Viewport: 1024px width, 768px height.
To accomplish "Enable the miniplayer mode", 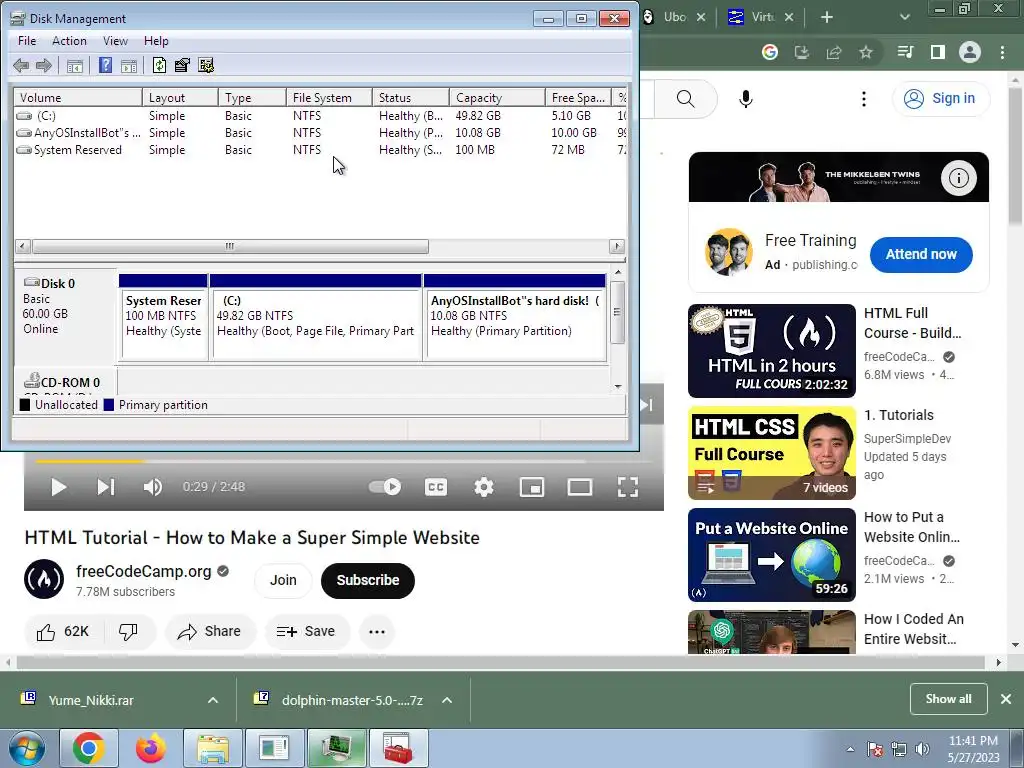I will click(x=532, y=487).
